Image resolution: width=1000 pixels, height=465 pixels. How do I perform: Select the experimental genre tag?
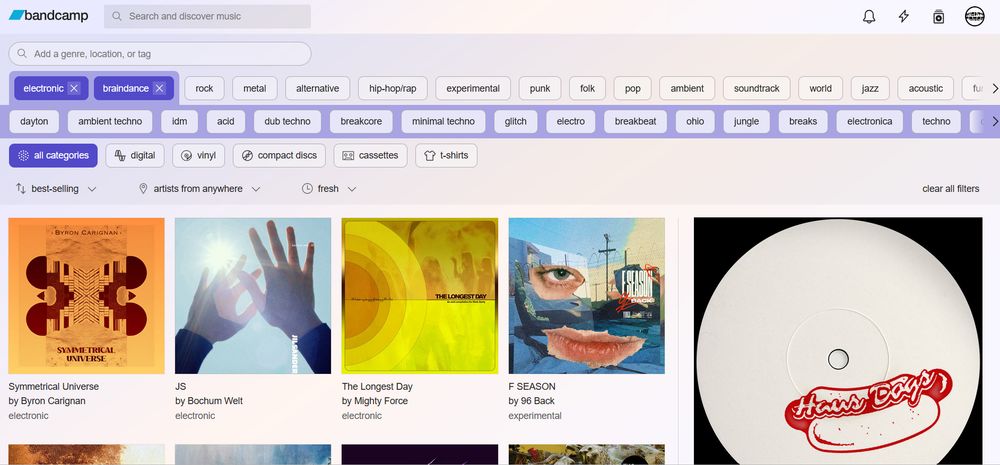point(473,89)
